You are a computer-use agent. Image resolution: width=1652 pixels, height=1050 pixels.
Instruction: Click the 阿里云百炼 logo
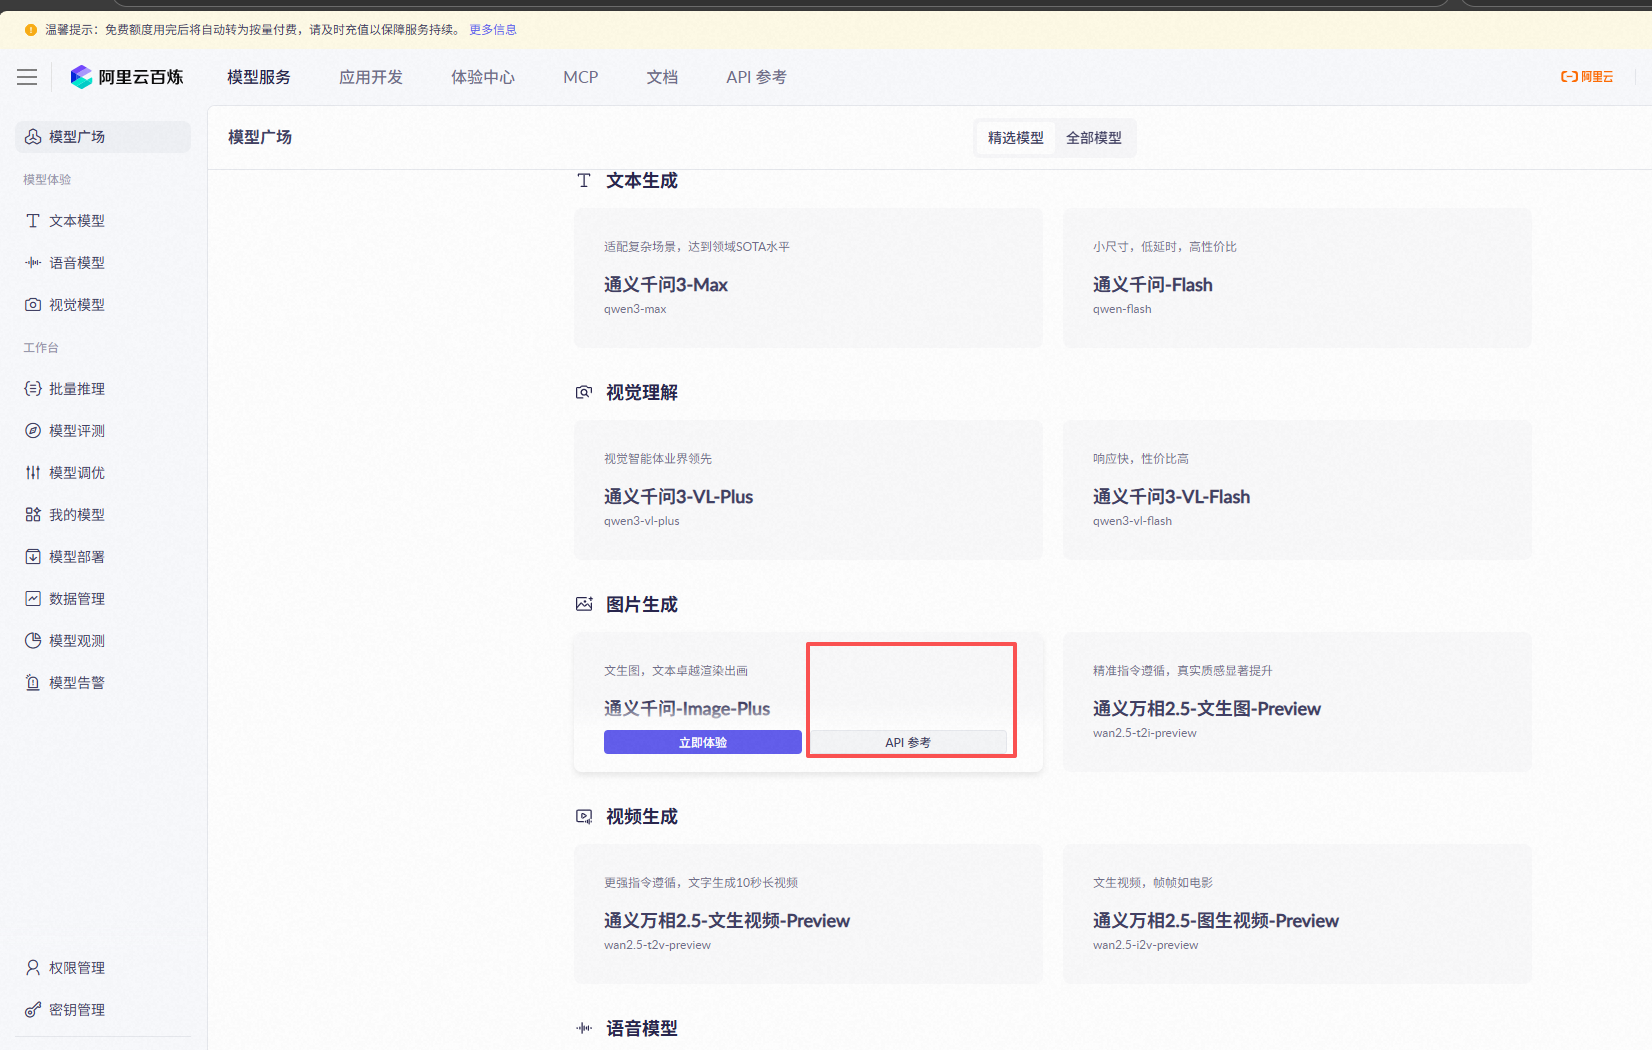tap(127, 77)
